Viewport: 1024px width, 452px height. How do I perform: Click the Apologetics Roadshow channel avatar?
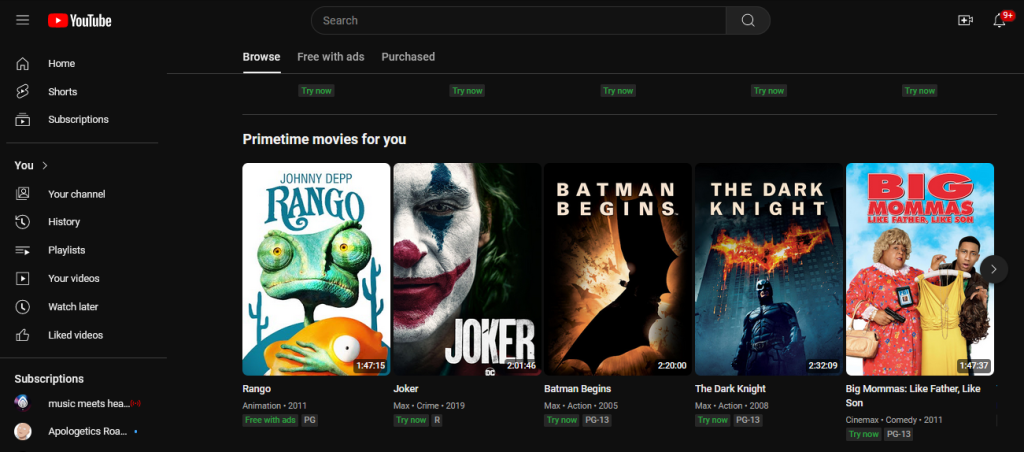click(x=23, y=431)
